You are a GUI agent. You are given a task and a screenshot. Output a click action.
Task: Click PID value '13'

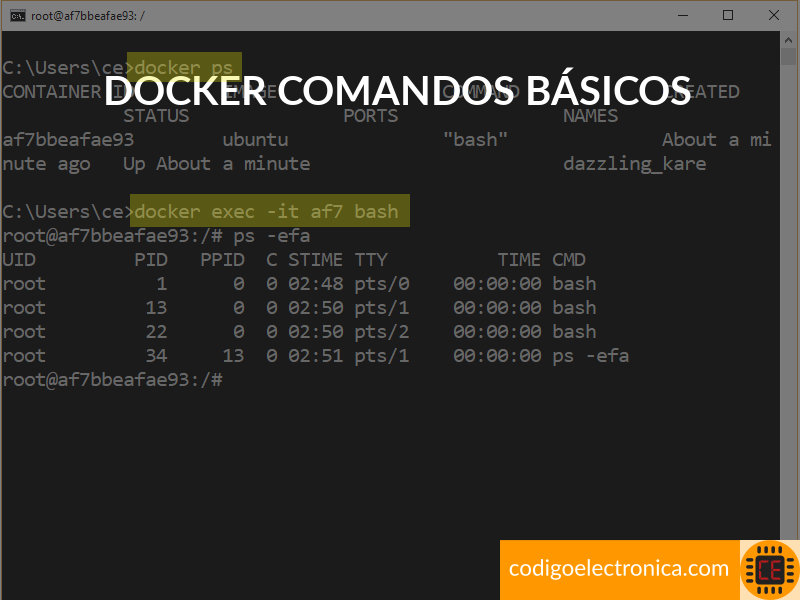[x=156, y=308]
